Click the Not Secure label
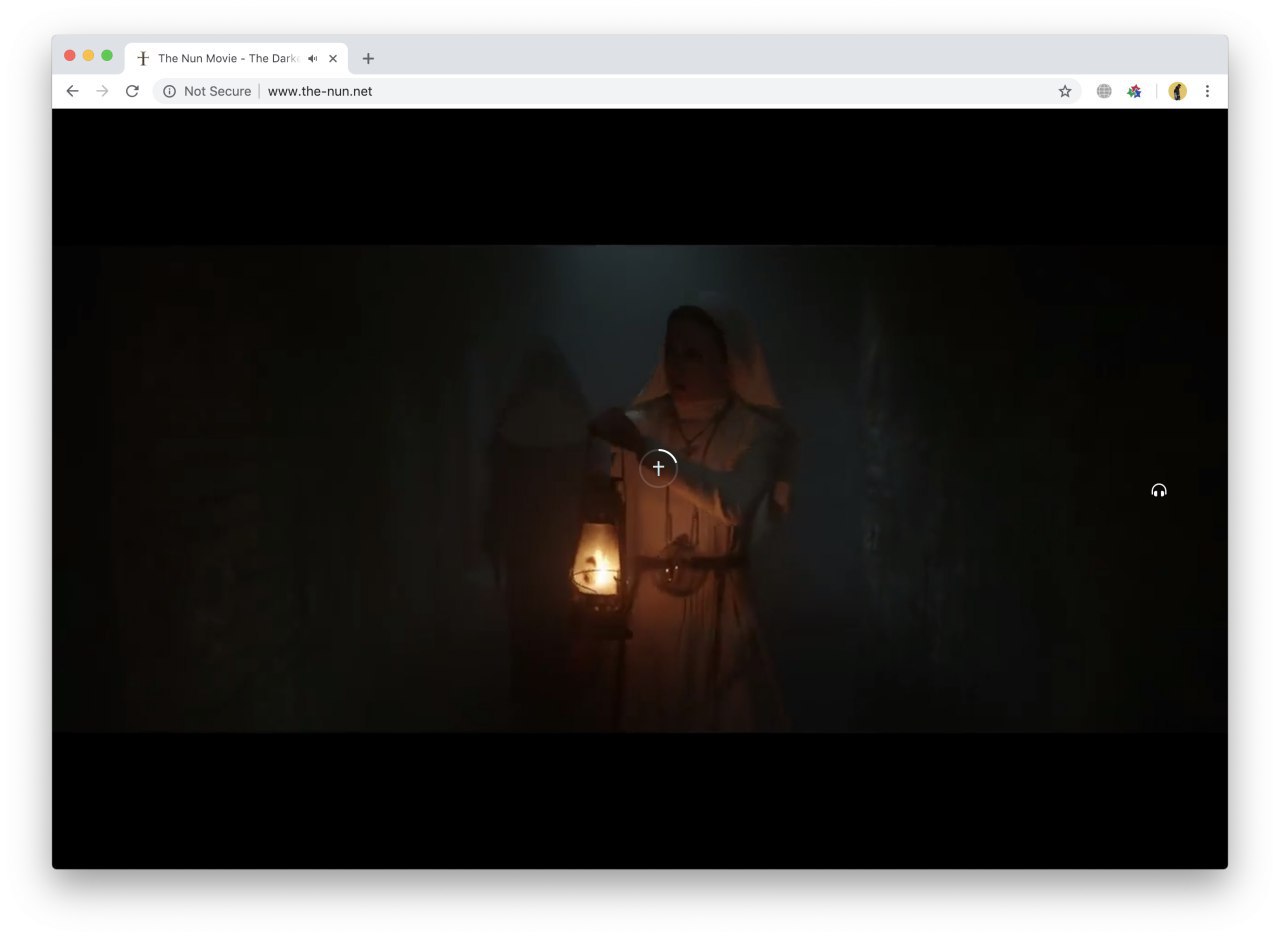The height and width of the screenshot is (938, 1280). [217, 91]
